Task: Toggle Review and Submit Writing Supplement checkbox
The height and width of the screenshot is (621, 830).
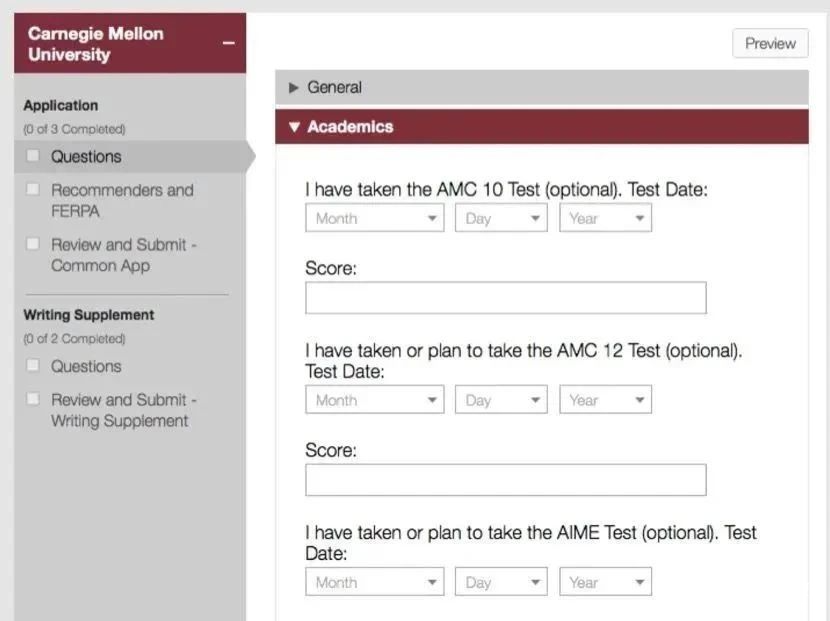Action: 33,399
